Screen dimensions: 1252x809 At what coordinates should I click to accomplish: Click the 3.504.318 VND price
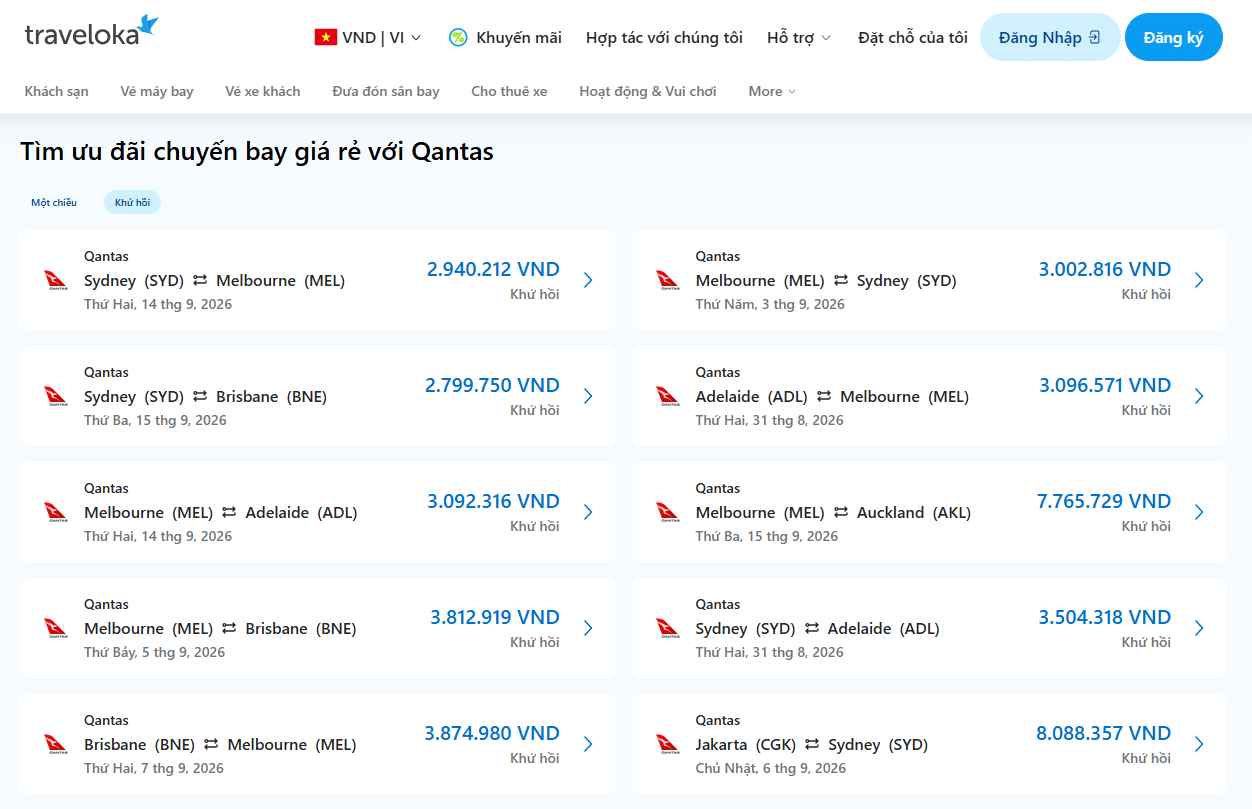[x=1105, y=617]
